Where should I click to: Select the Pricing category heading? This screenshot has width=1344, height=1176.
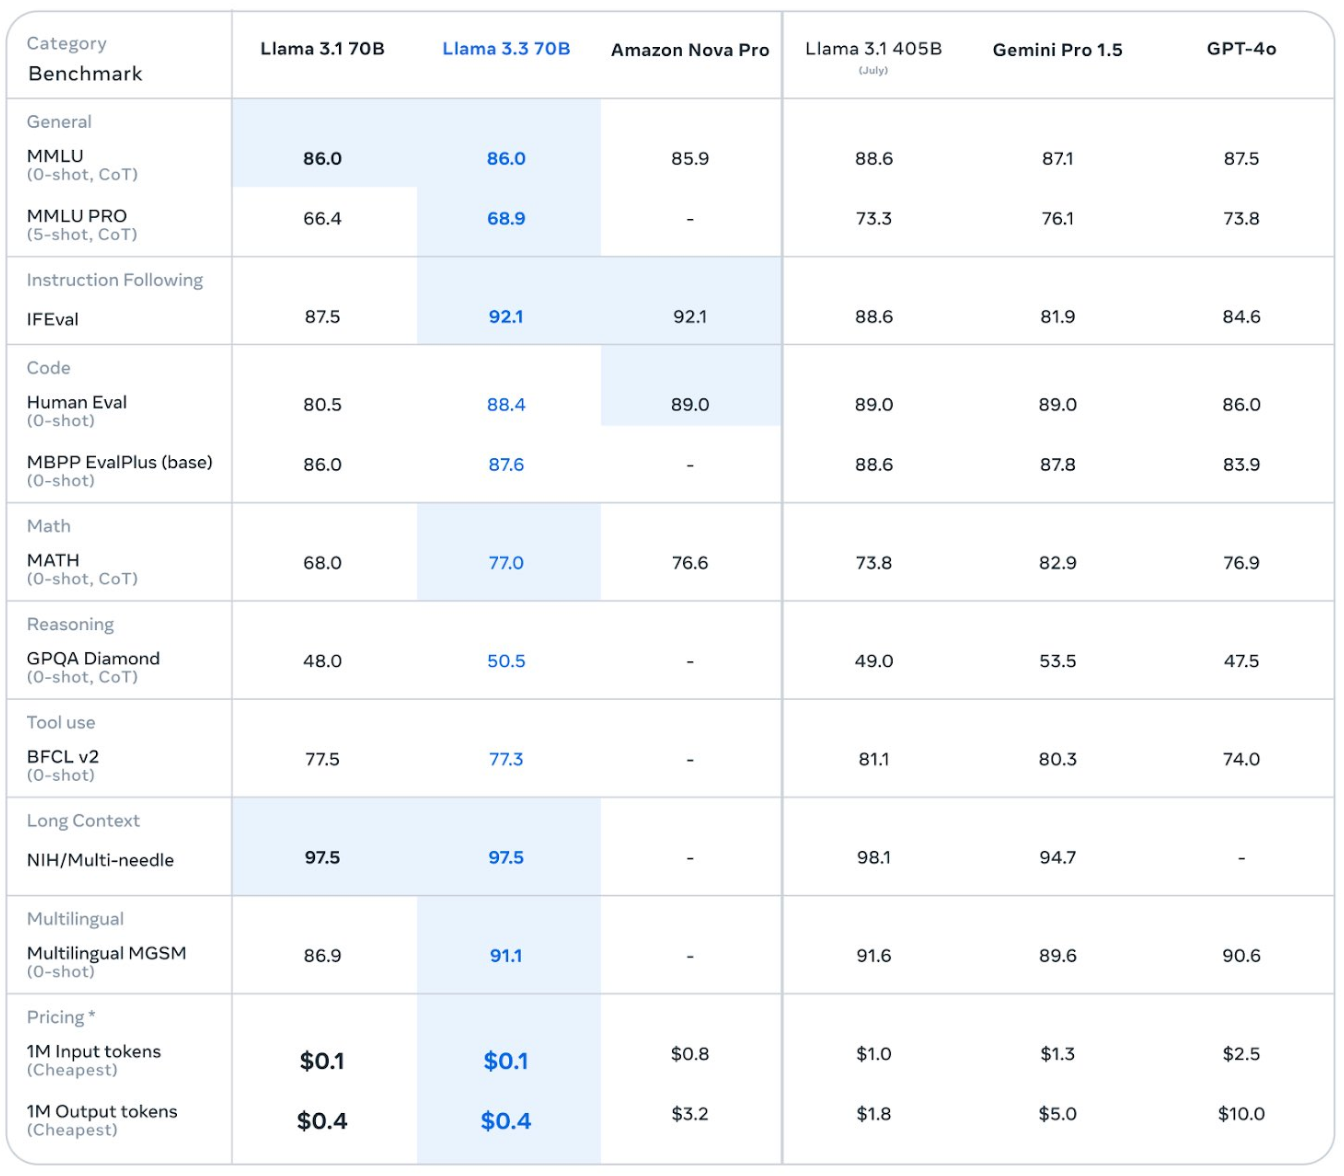(61, 1018)
